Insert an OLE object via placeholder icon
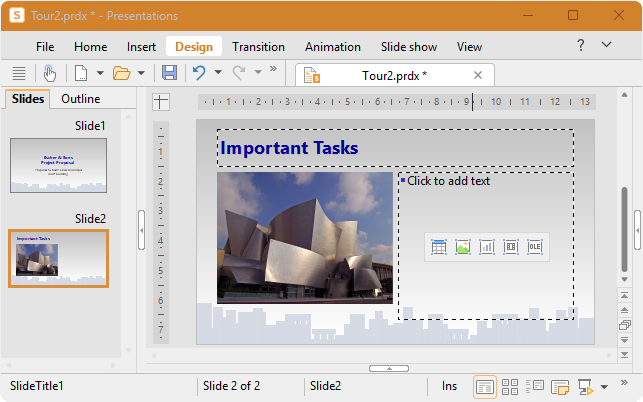Image resolution: width=643 pixels, height=402 pixels. 535,247
